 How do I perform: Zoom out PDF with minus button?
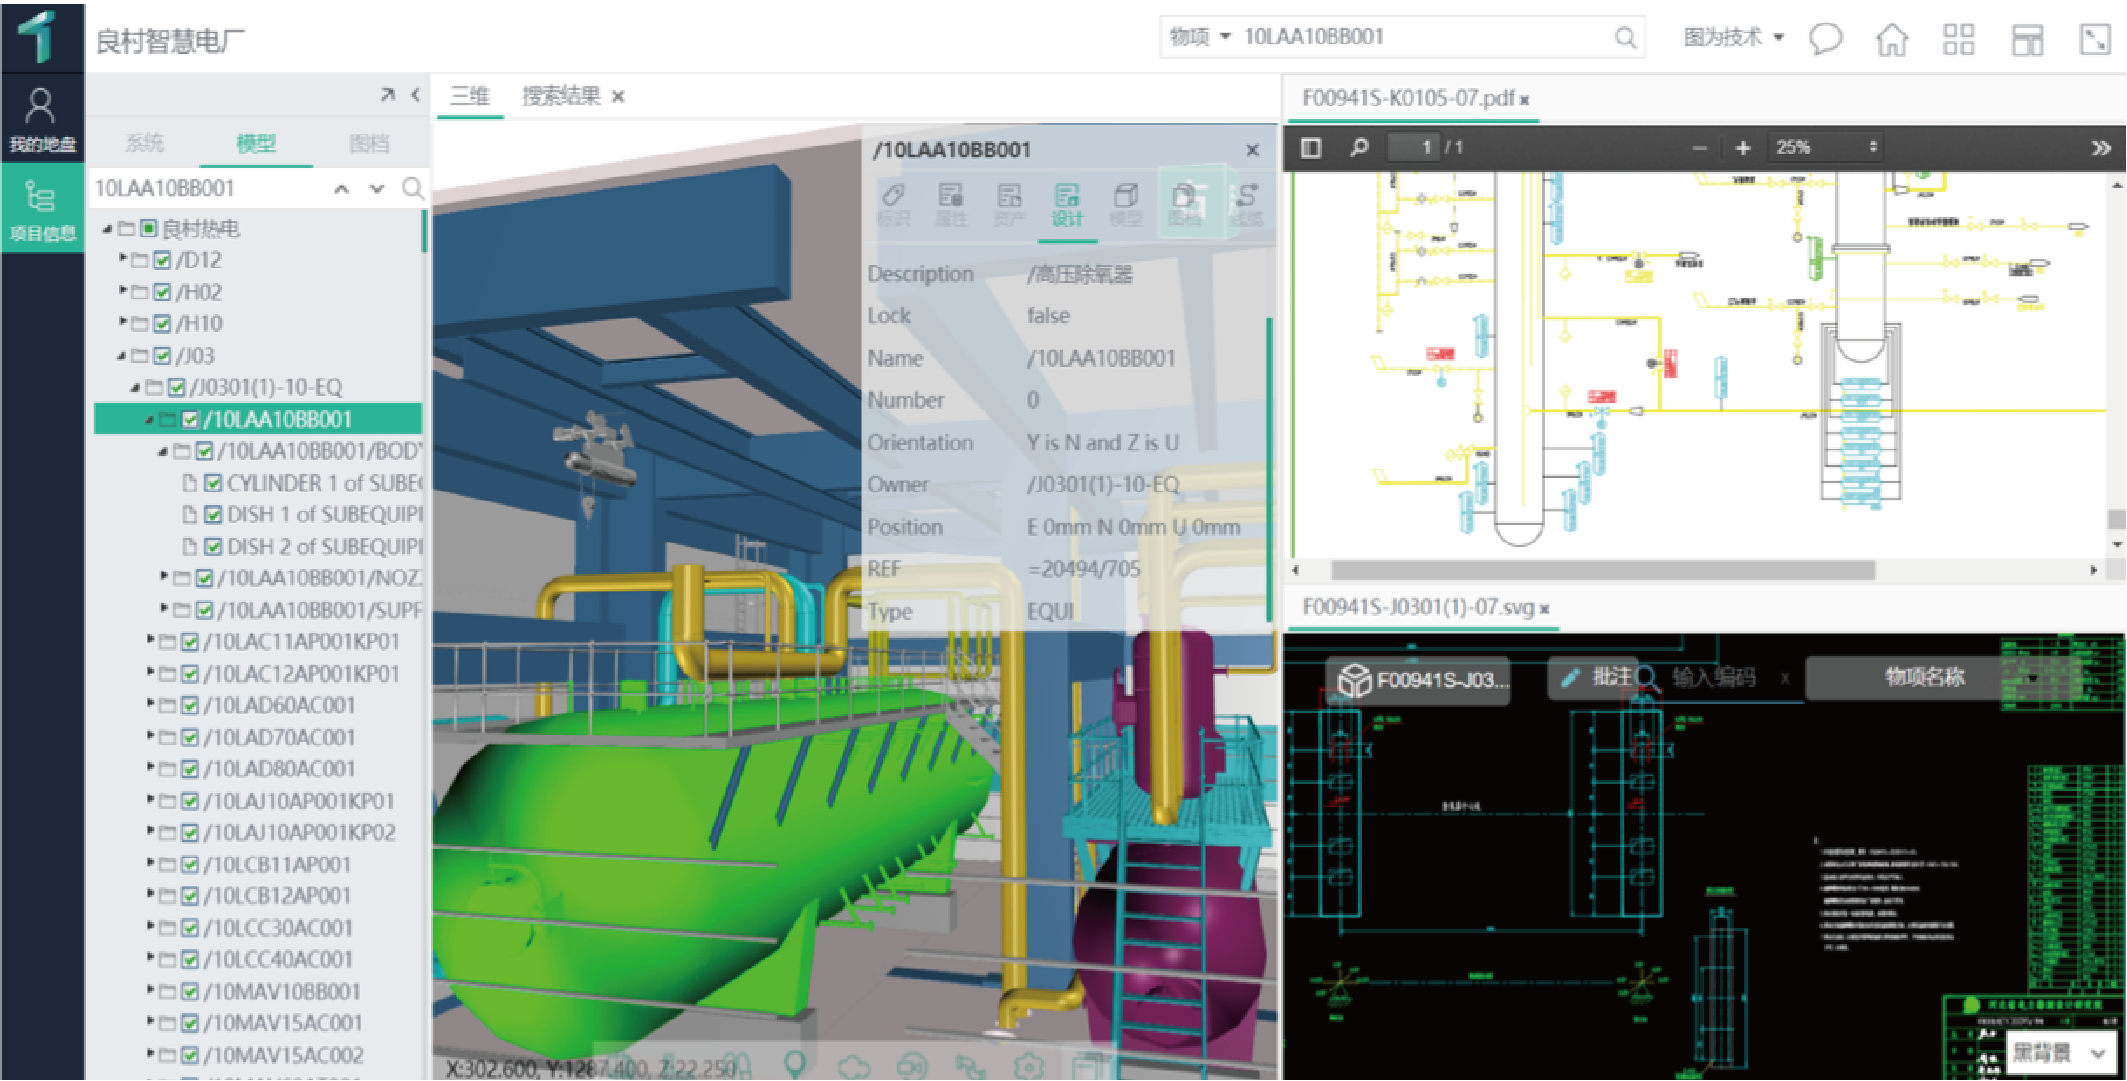1699,148
